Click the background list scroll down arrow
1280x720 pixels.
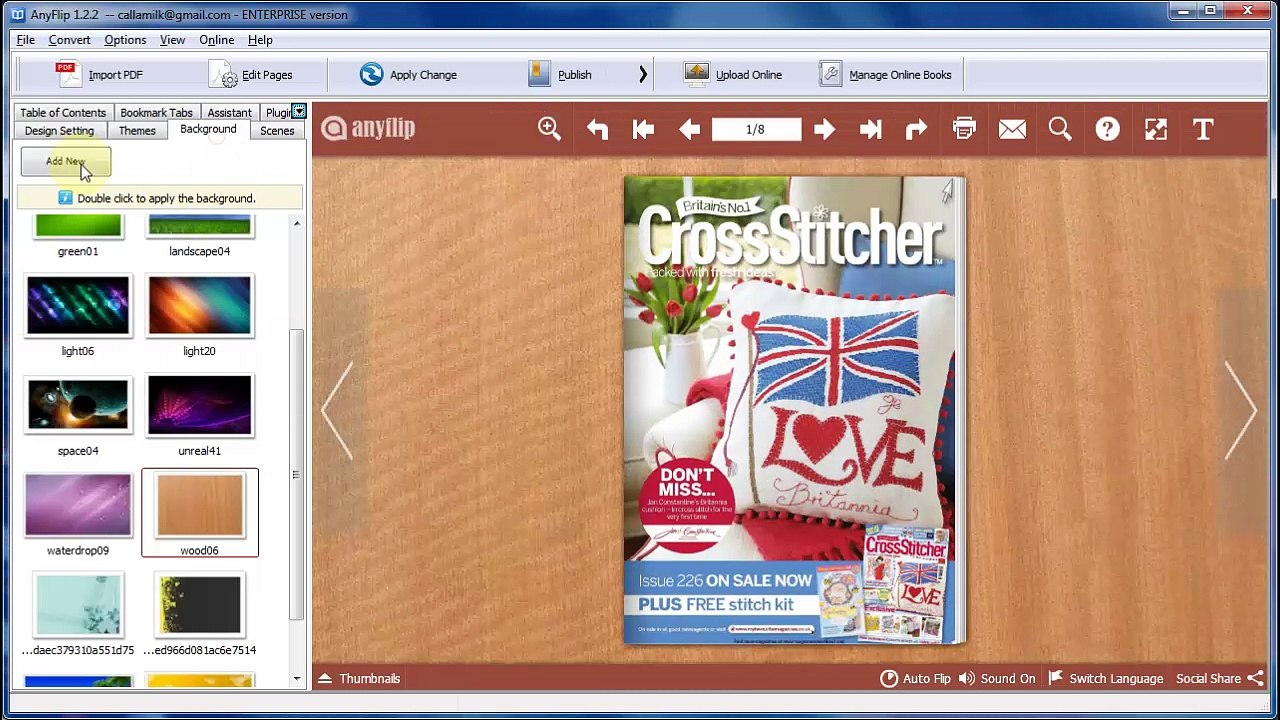click(296, 679)
